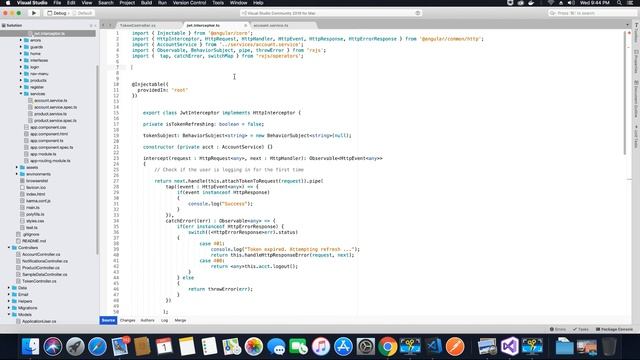Open the Debug configuration selector
Viewport: 640px width, 360px height.
[57, 13]
